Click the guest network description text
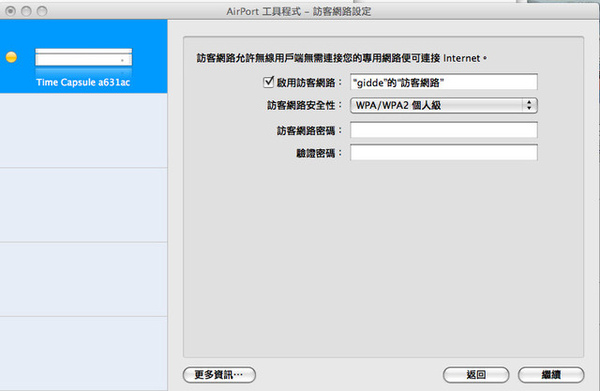600x391 pixels. 342,58
